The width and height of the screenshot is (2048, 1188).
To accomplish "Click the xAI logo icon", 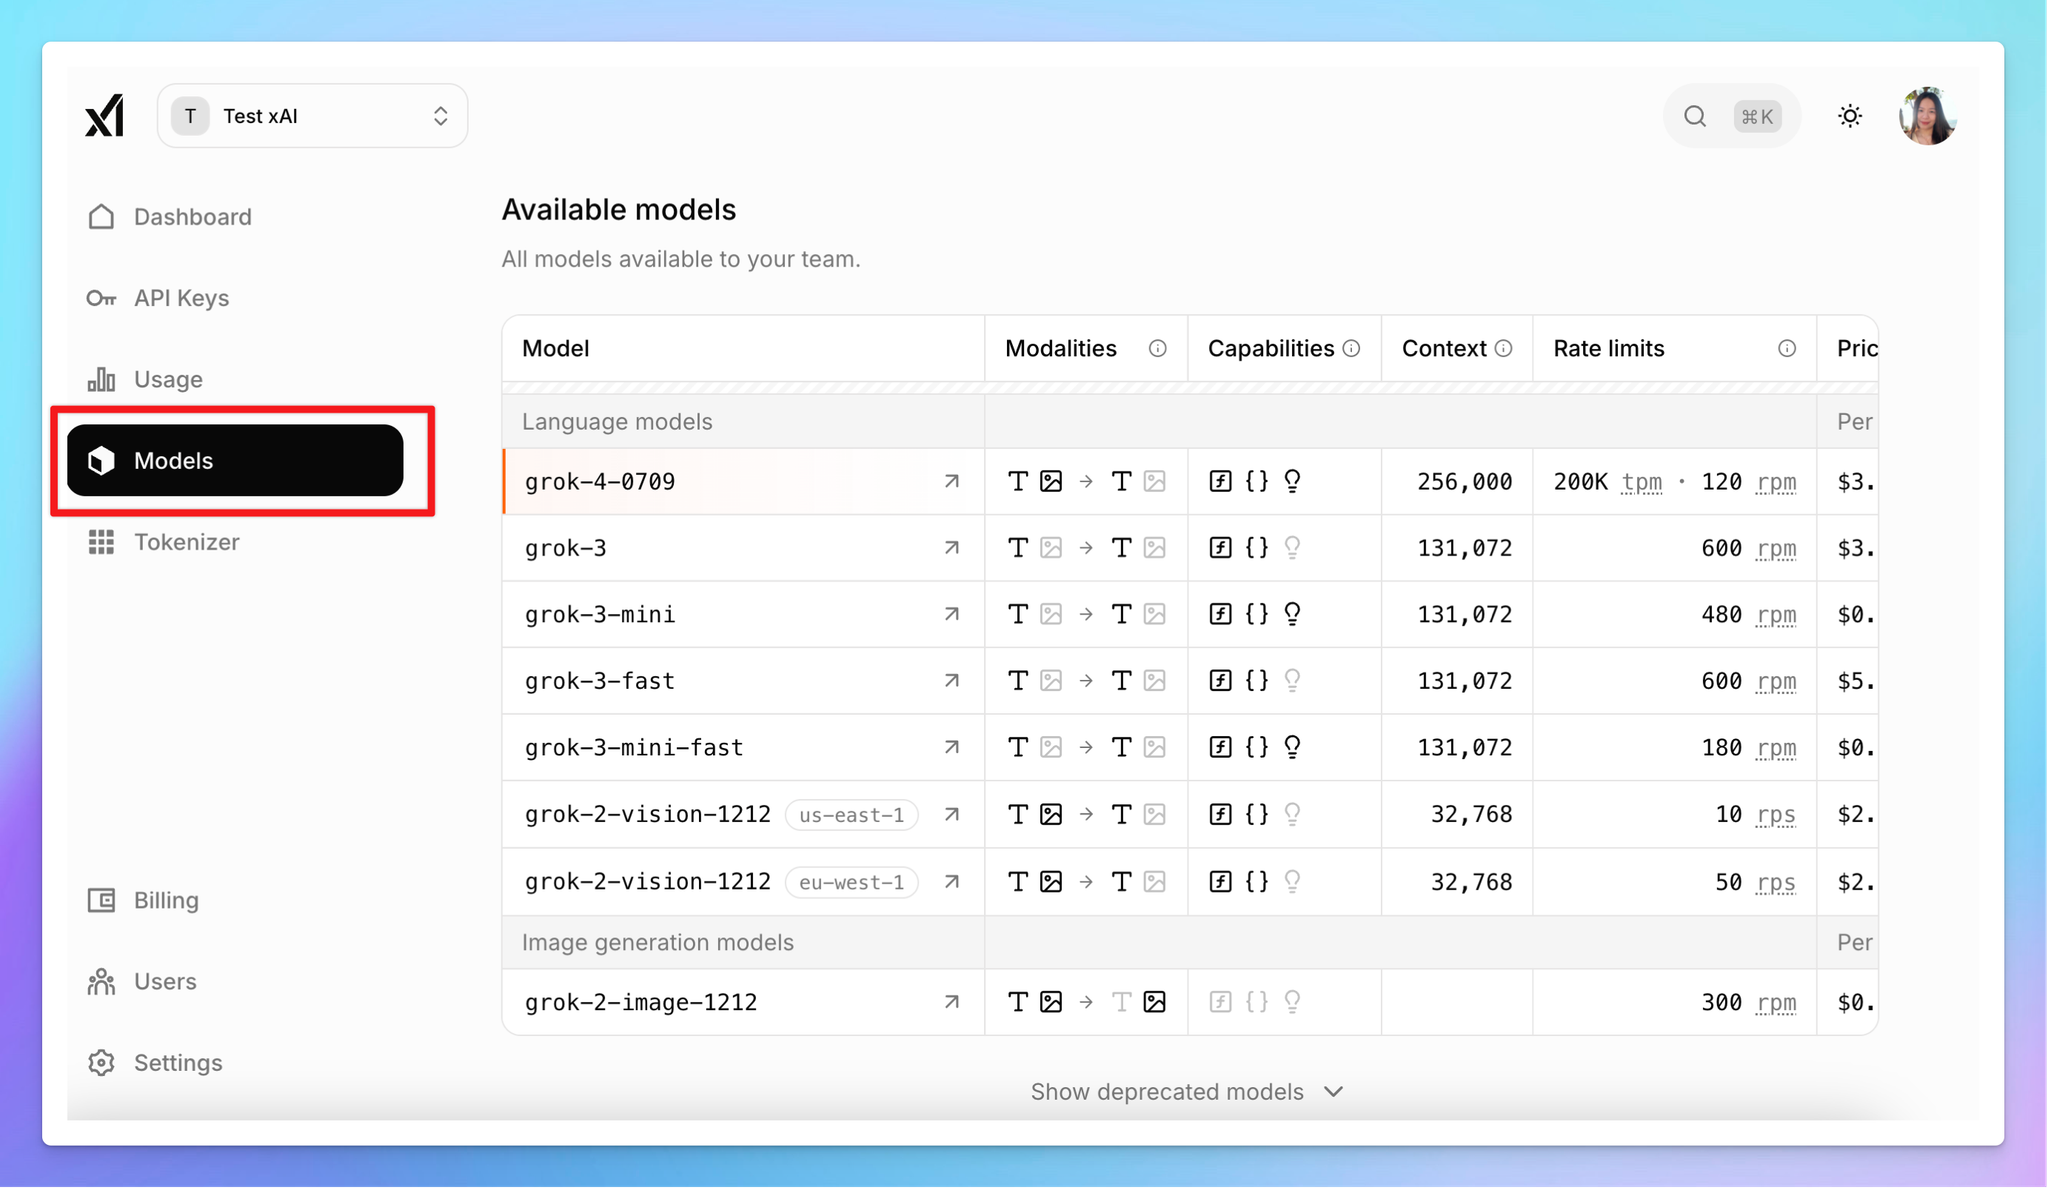I will (104, 116).
